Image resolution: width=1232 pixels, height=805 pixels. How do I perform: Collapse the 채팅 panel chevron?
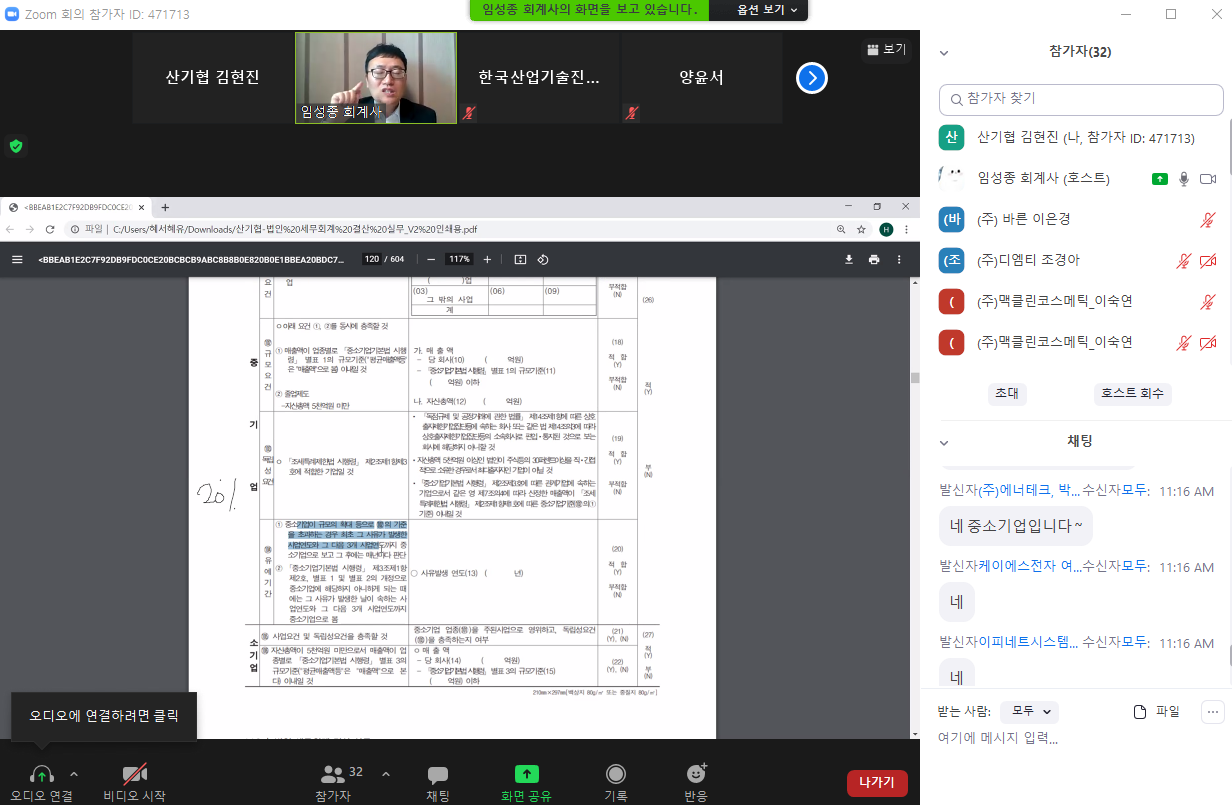coord(943,441)
